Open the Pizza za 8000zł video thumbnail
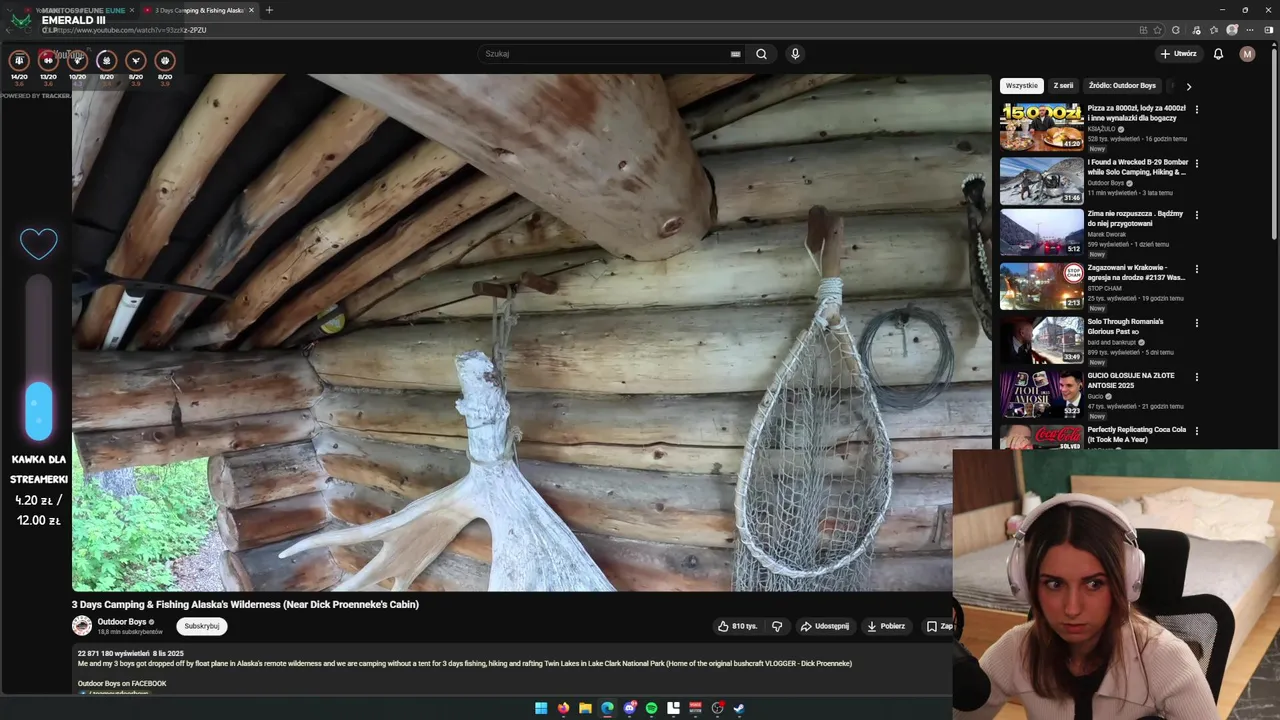The width and height of the screenshot is (1280, 720). point(1041,126)
